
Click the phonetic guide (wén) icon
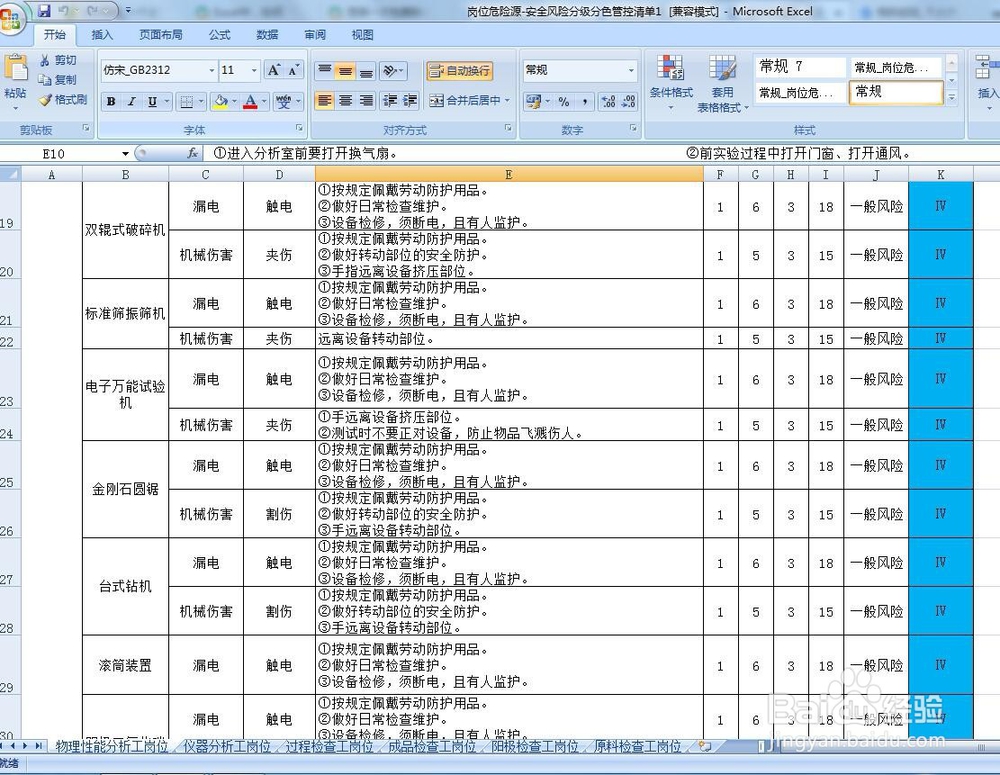click(x=283, y=101)
